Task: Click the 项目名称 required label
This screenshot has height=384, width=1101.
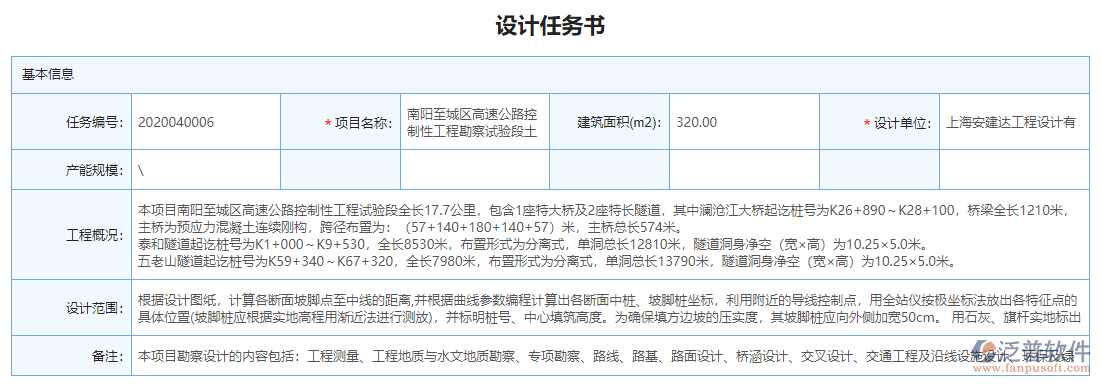Action: click(358, 123)
